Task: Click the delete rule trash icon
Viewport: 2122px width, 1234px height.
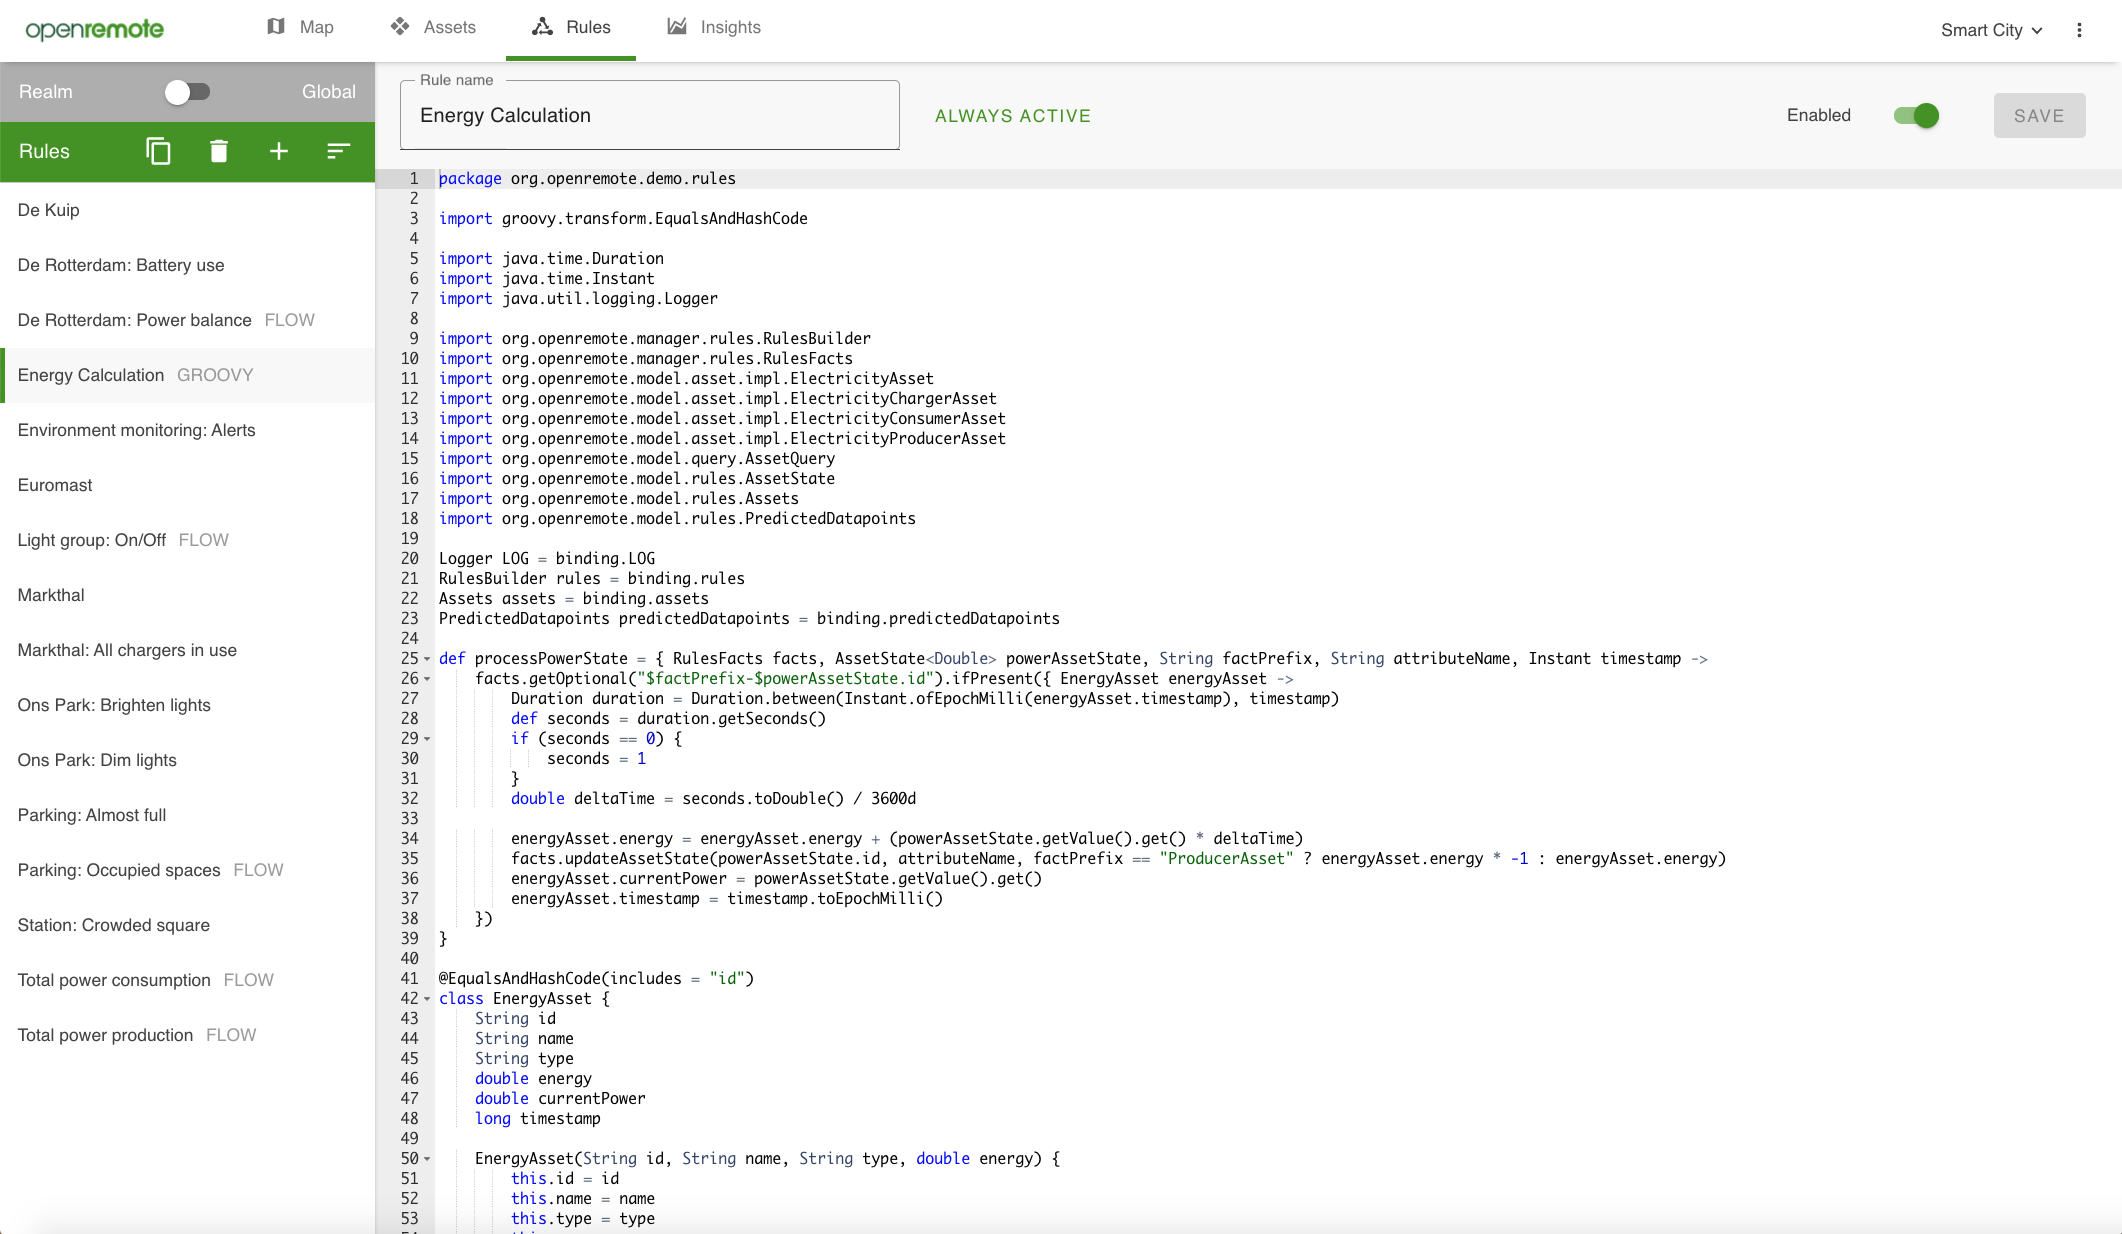Action: pyautogui.click(x=219, y=151)
